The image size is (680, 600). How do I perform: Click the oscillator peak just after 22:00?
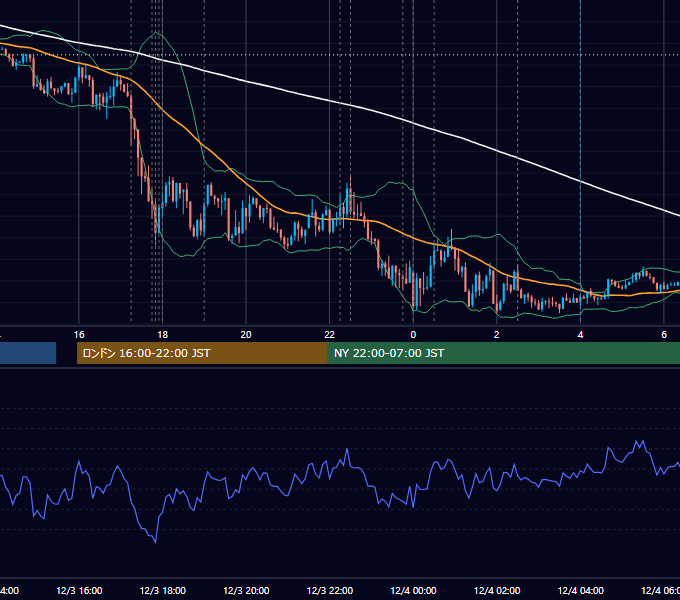tap(347, 450)
